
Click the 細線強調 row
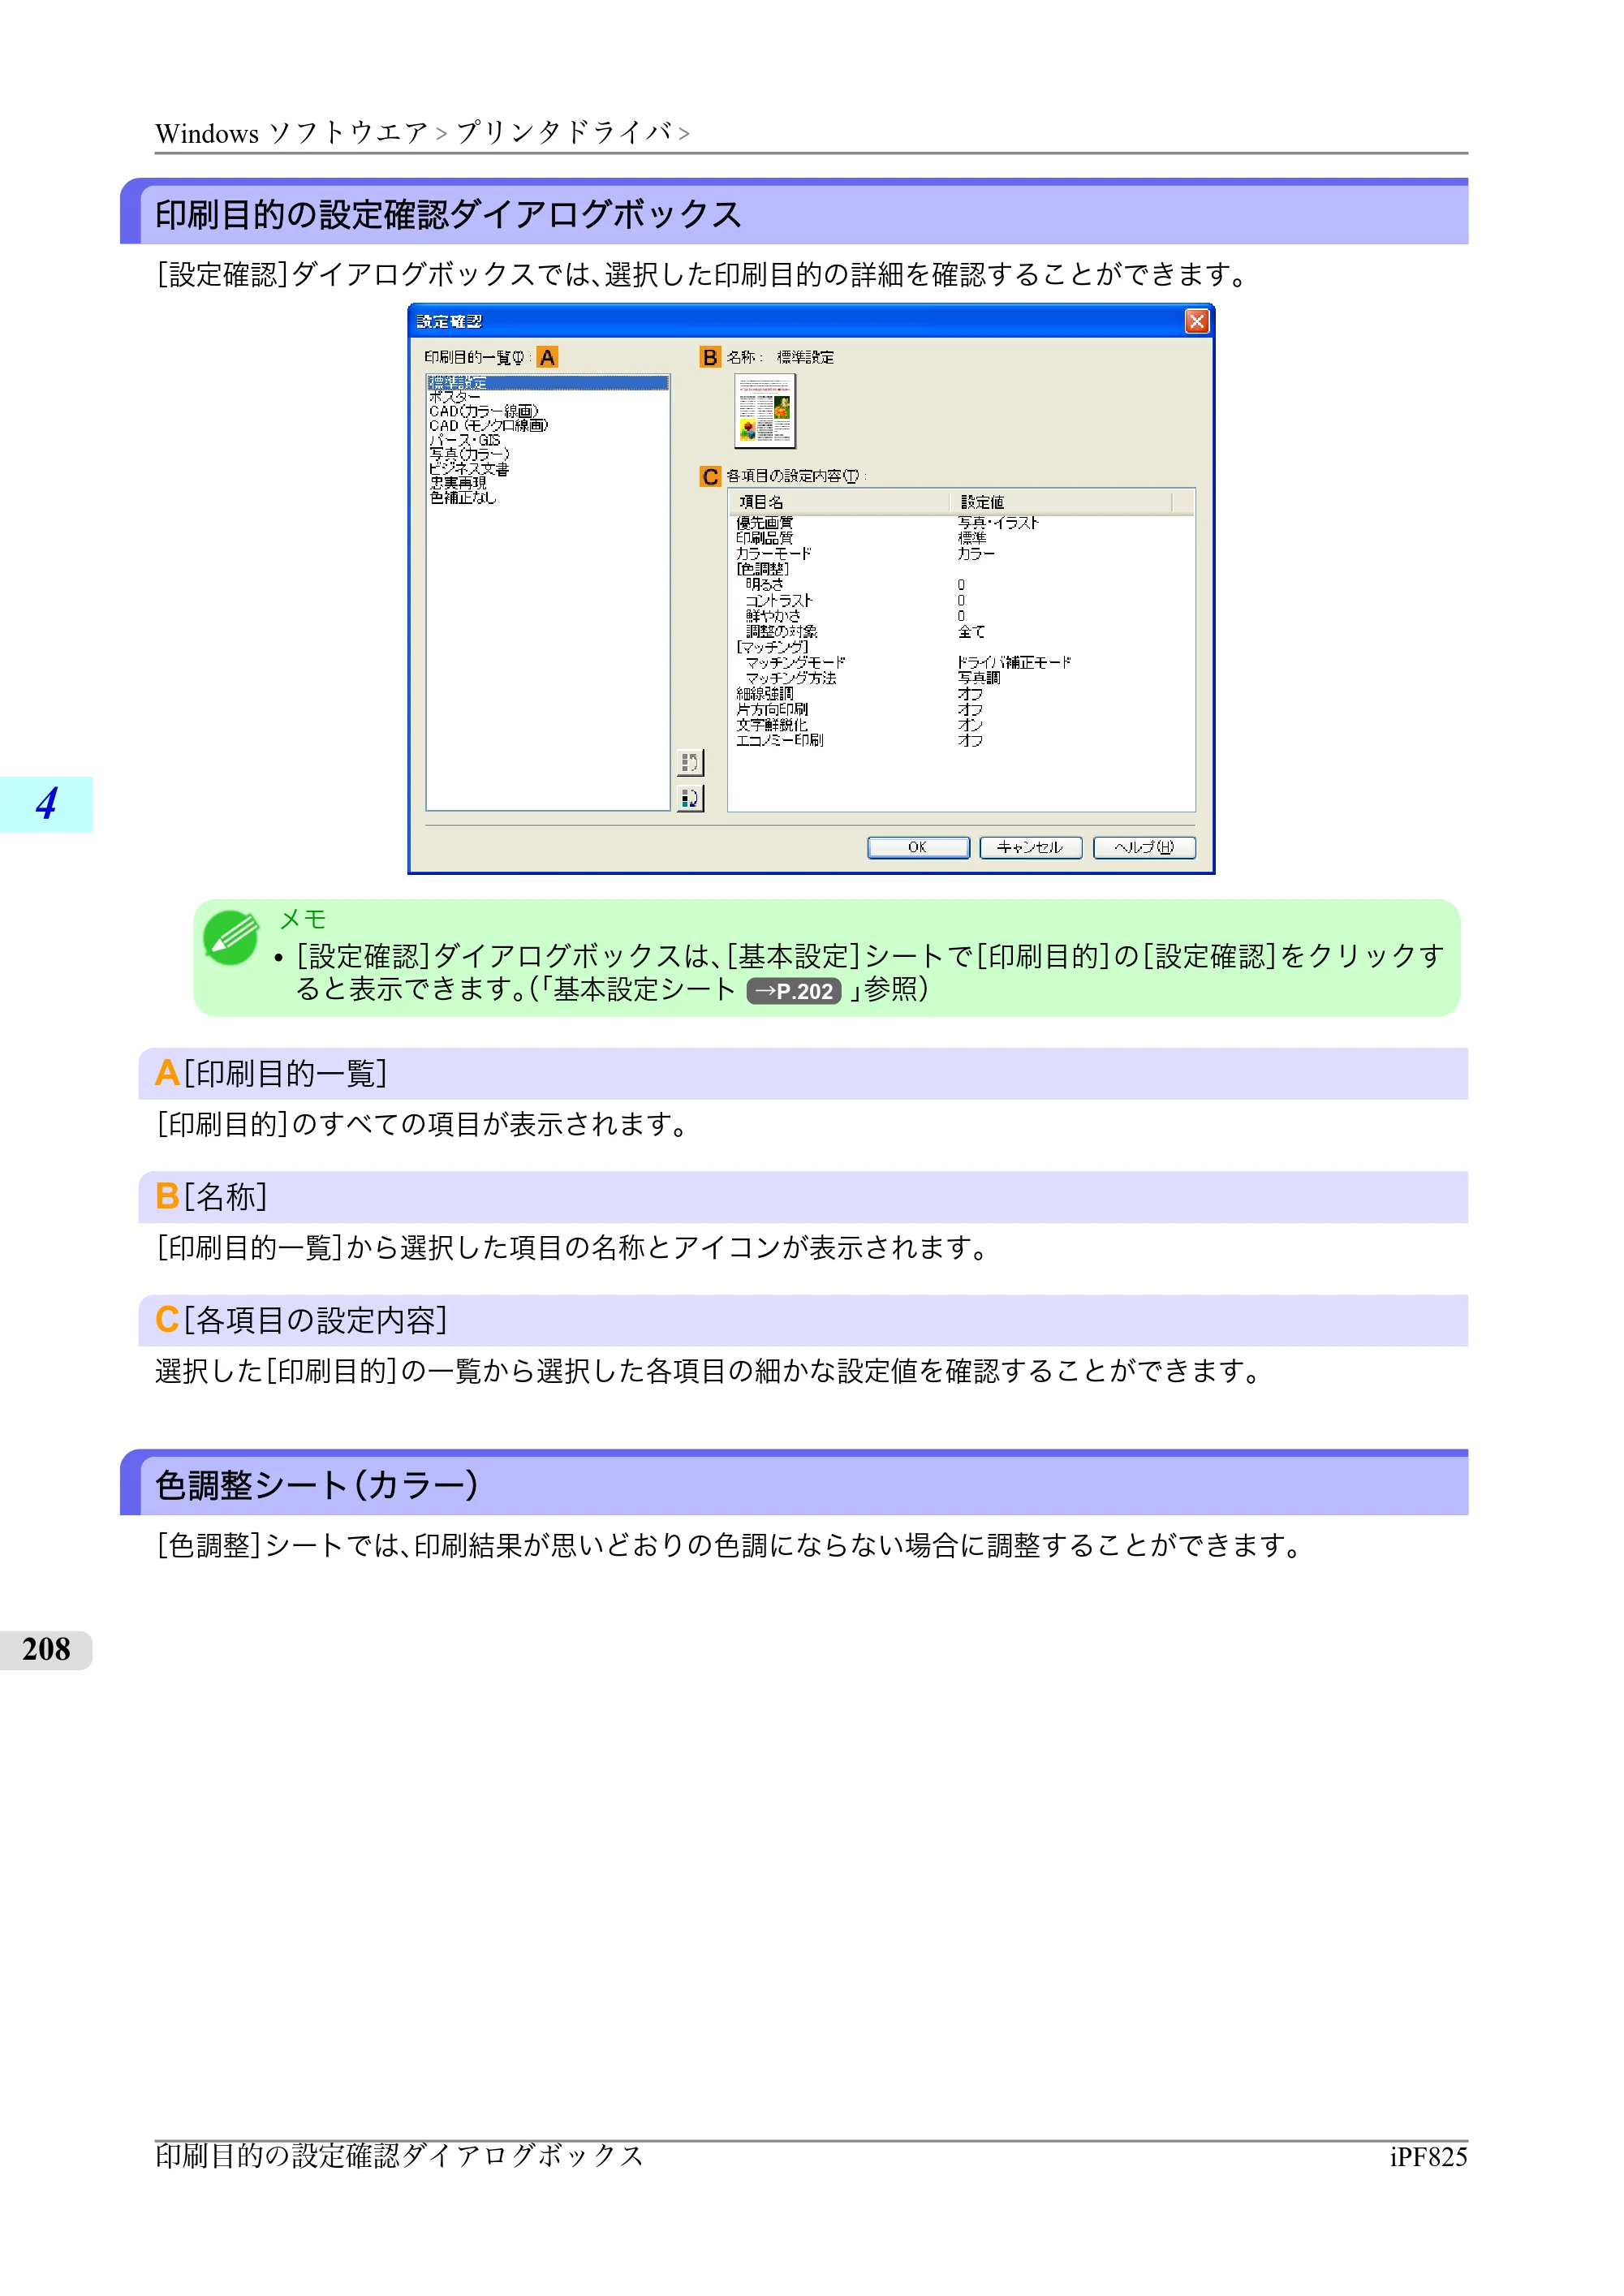point(961,694)
